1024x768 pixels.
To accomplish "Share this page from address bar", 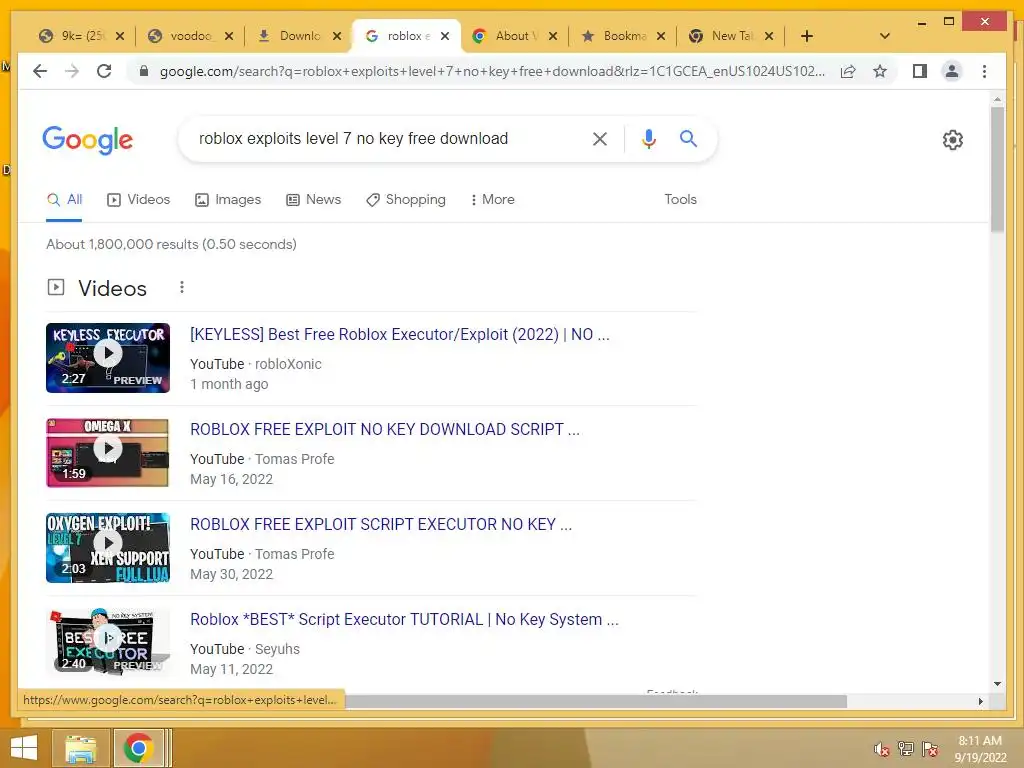I will (848, 71).
